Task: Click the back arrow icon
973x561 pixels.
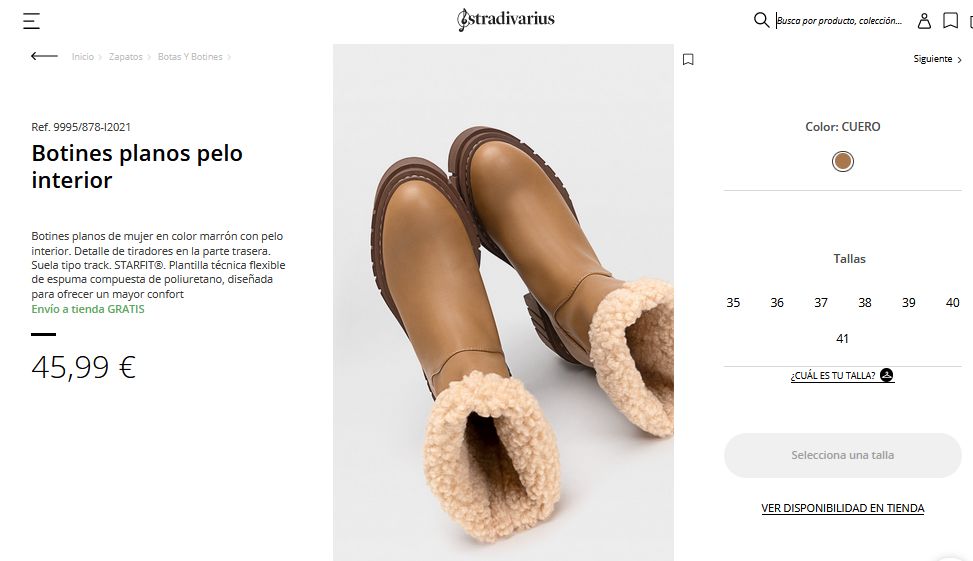Action: [x=44, y=57]
